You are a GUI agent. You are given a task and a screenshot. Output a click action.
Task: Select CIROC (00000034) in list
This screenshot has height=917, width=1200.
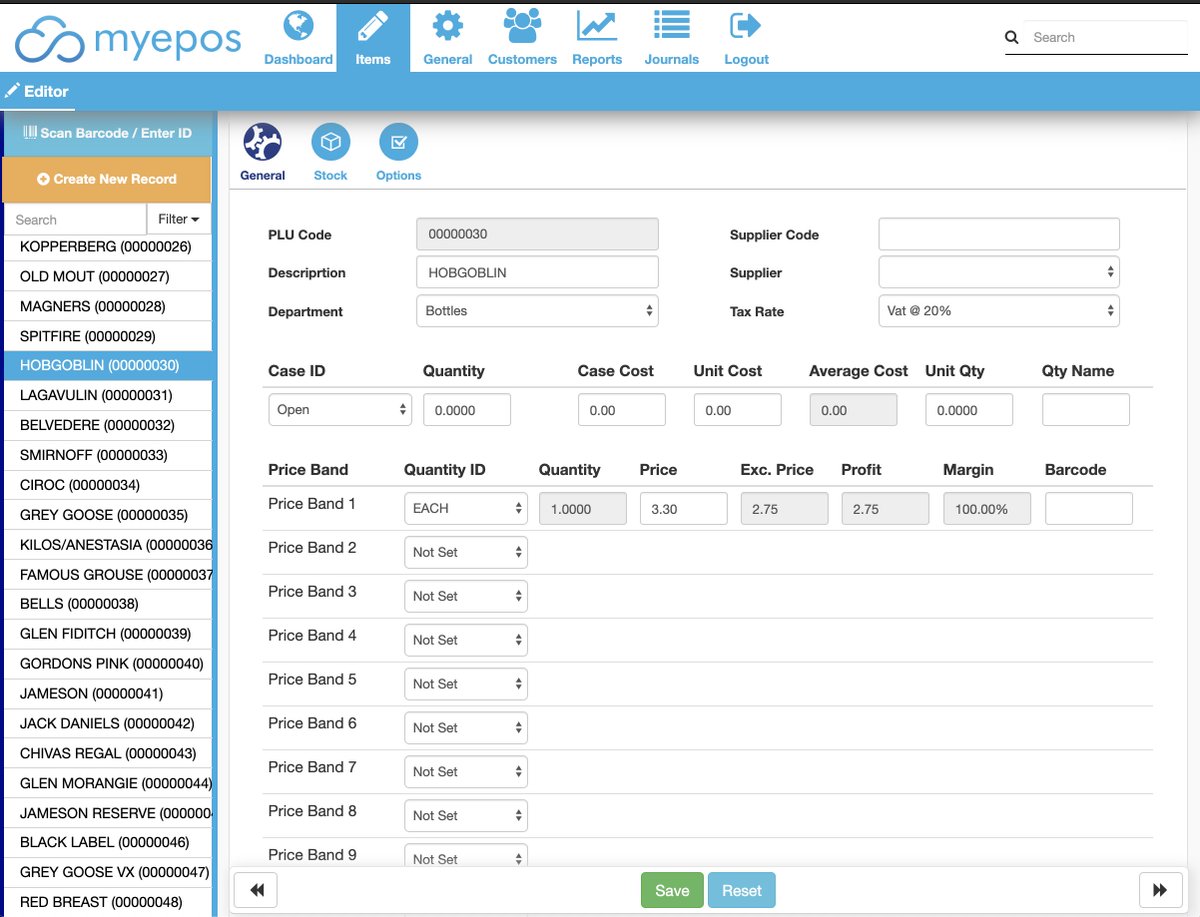click(107, 485)
